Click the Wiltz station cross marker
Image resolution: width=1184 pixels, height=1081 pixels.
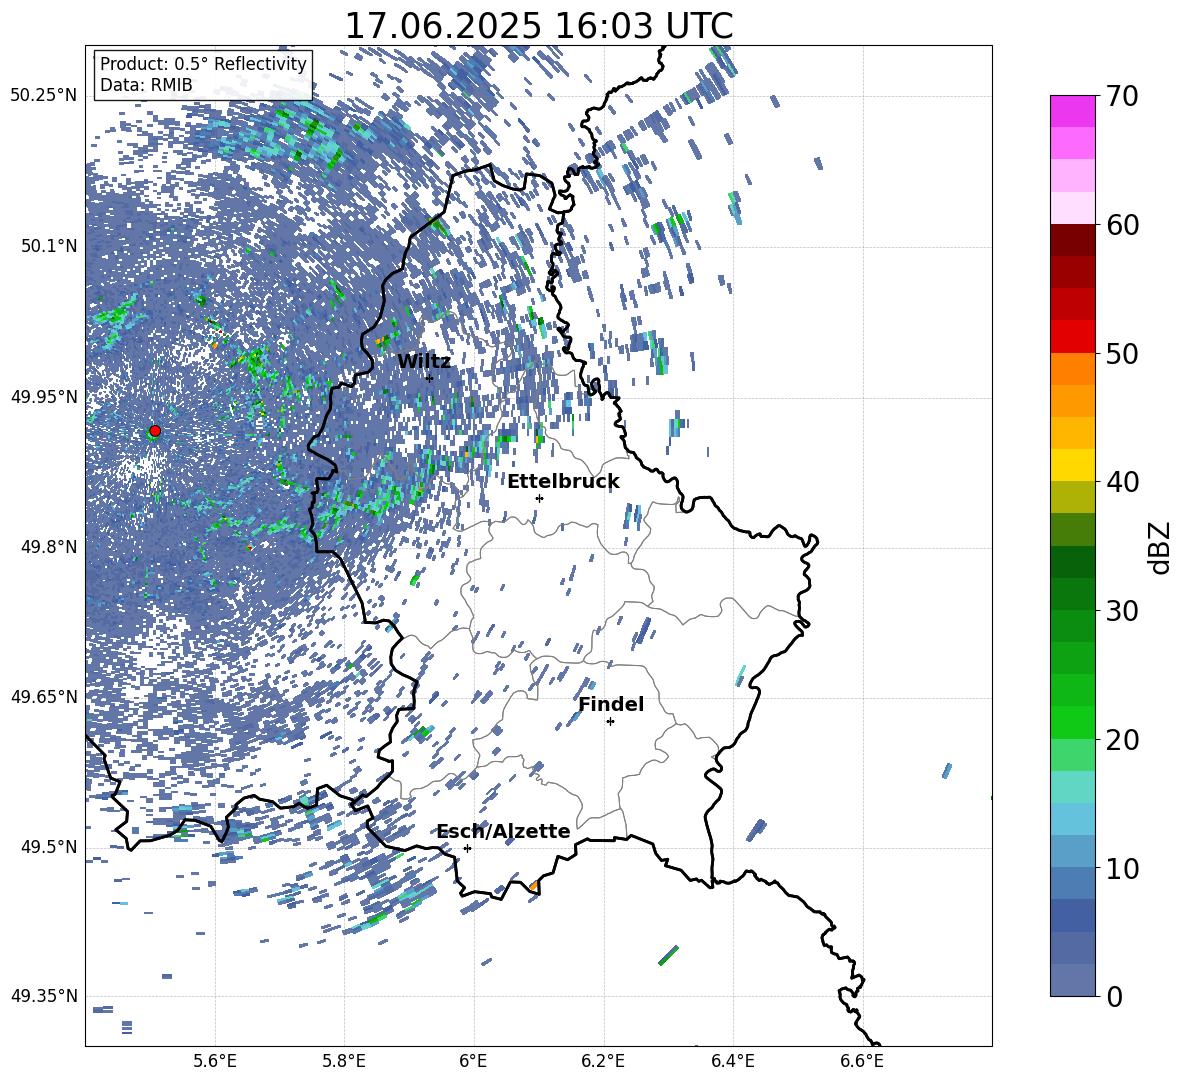[429, 378]
